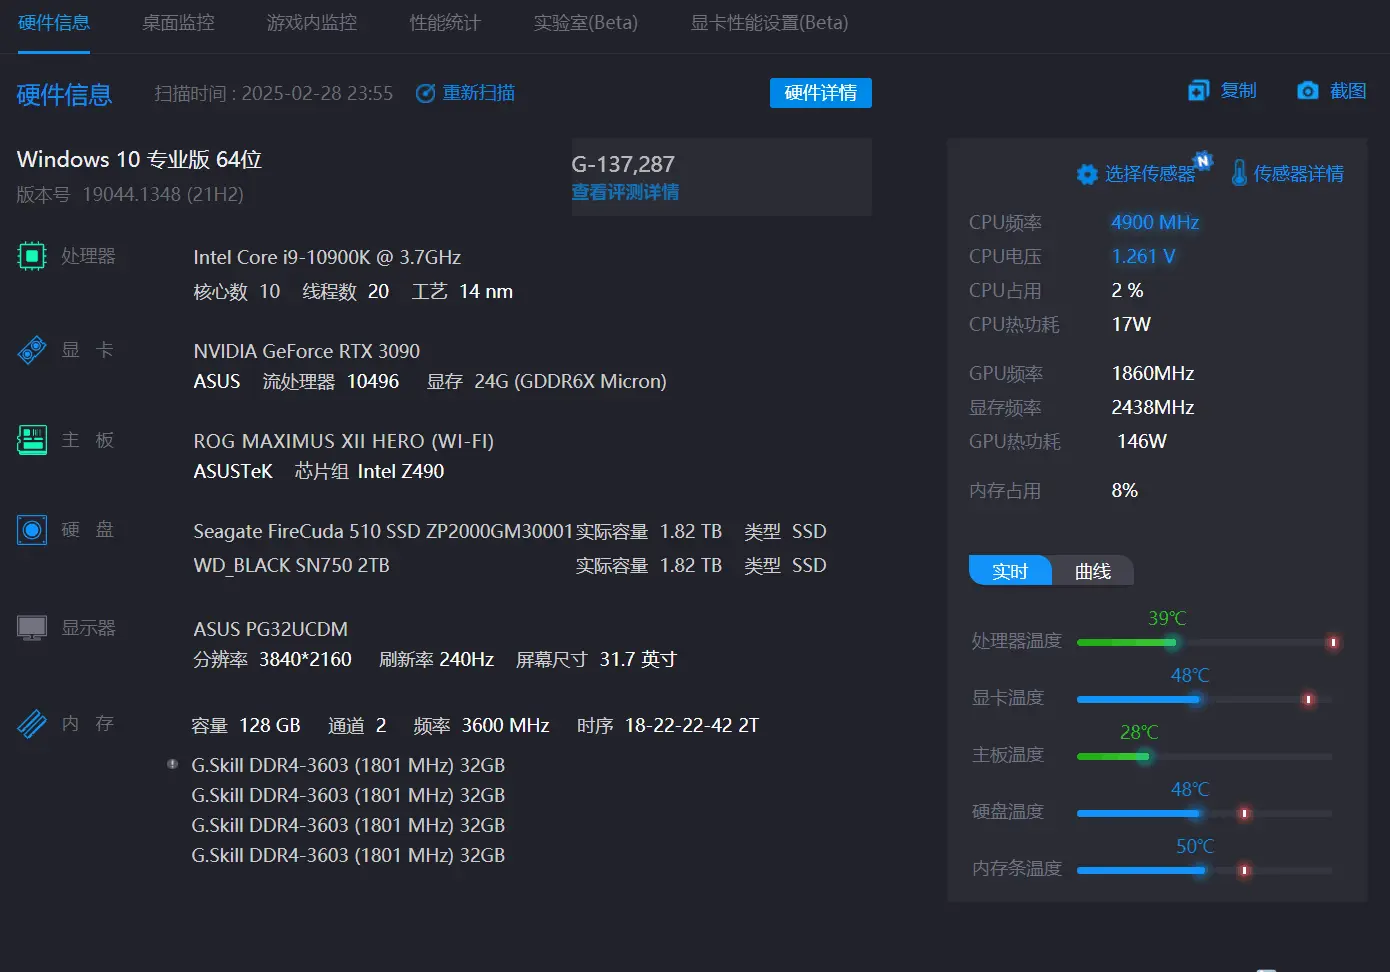Open 硬件详情 button

[x=821, y=93]
